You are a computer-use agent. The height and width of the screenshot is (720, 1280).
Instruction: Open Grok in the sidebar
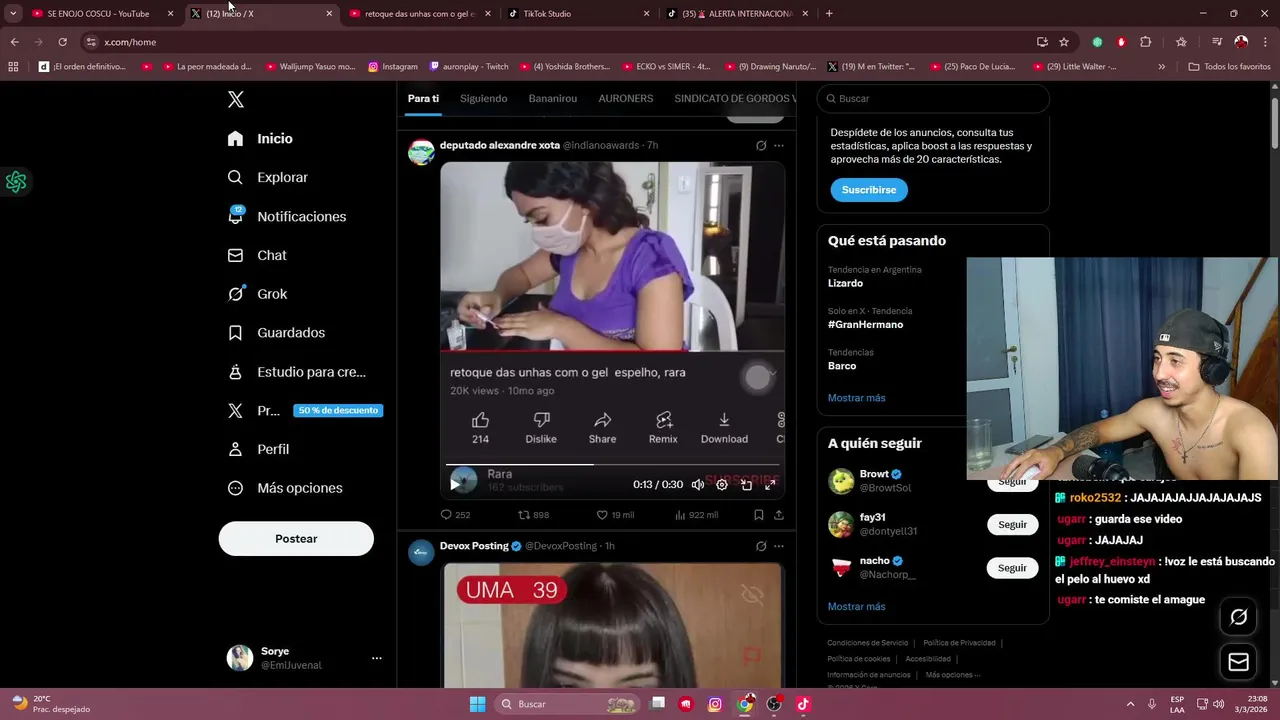pyautogui.click(x=257, y=294)
